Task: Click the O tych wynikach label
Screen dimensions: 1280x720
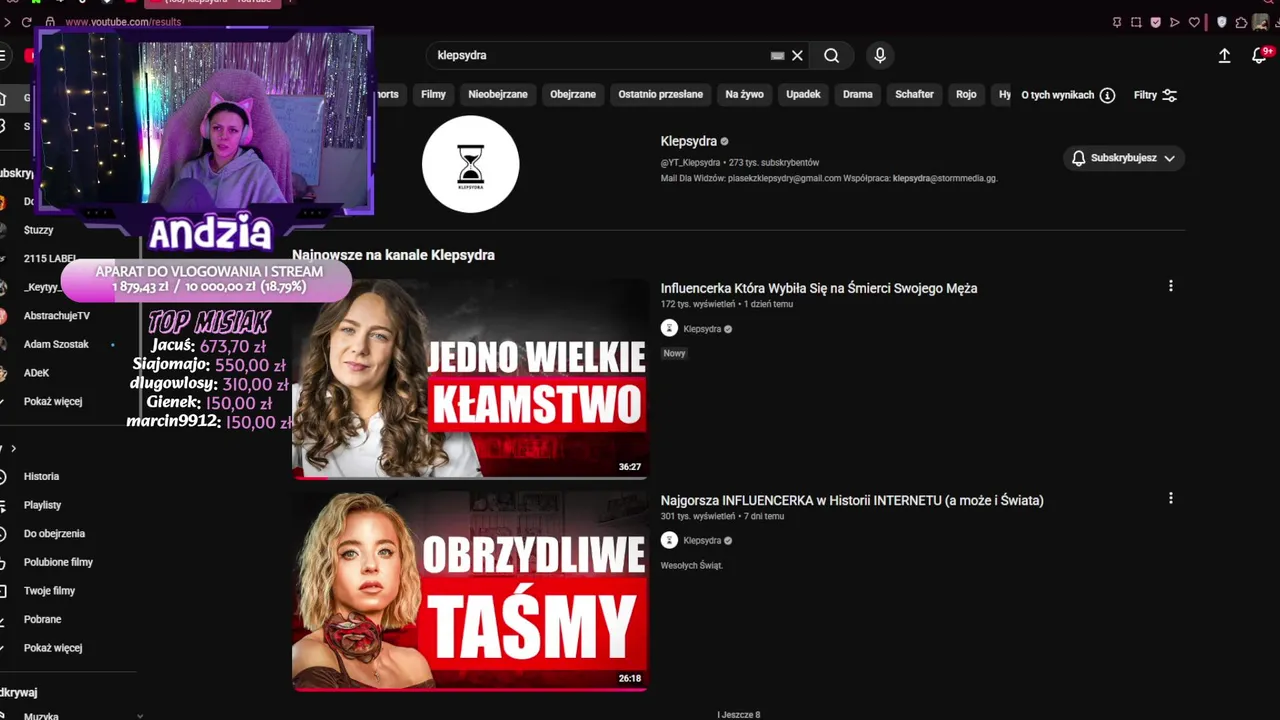Action: [x=1057, y=95]
